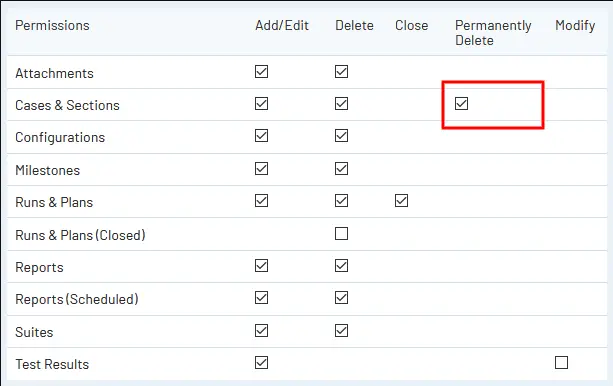
Task: Toggle Runs & Plans Close checkbox
Action: click(x=401, y=201)
